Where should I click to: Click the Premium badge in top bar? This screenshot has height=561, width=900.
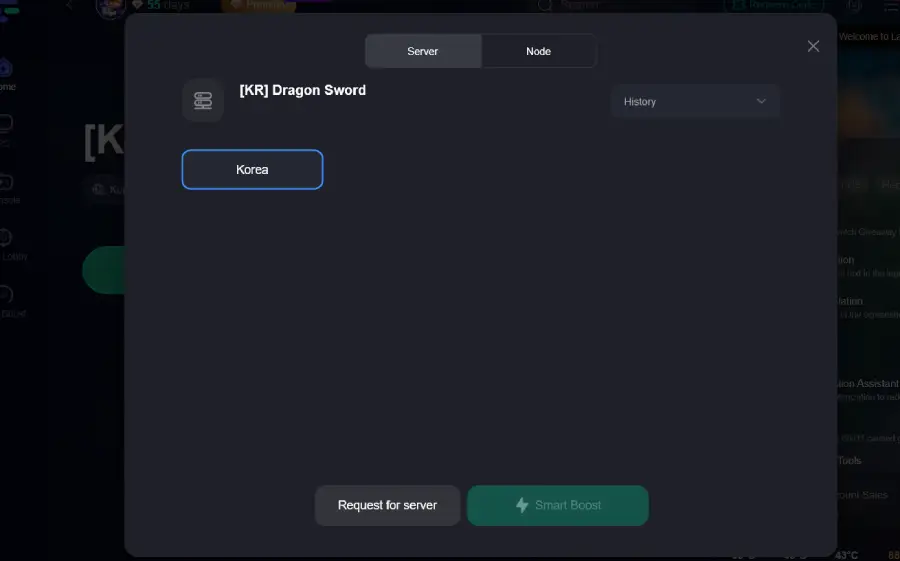pos(258,5)
